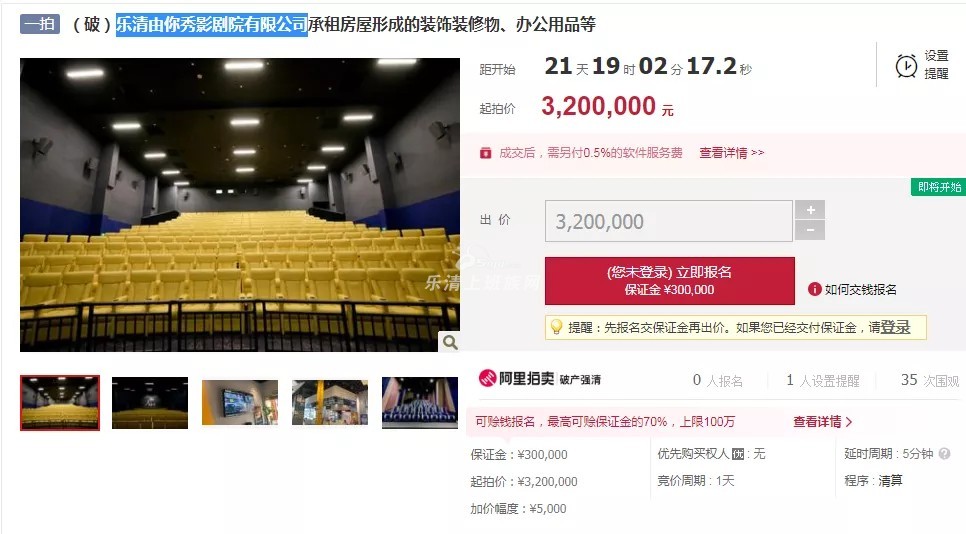The width and height of the screenshot is (966, 534).
Task: Click the alarm clock reminder icon
Action: tap(906, 65)
